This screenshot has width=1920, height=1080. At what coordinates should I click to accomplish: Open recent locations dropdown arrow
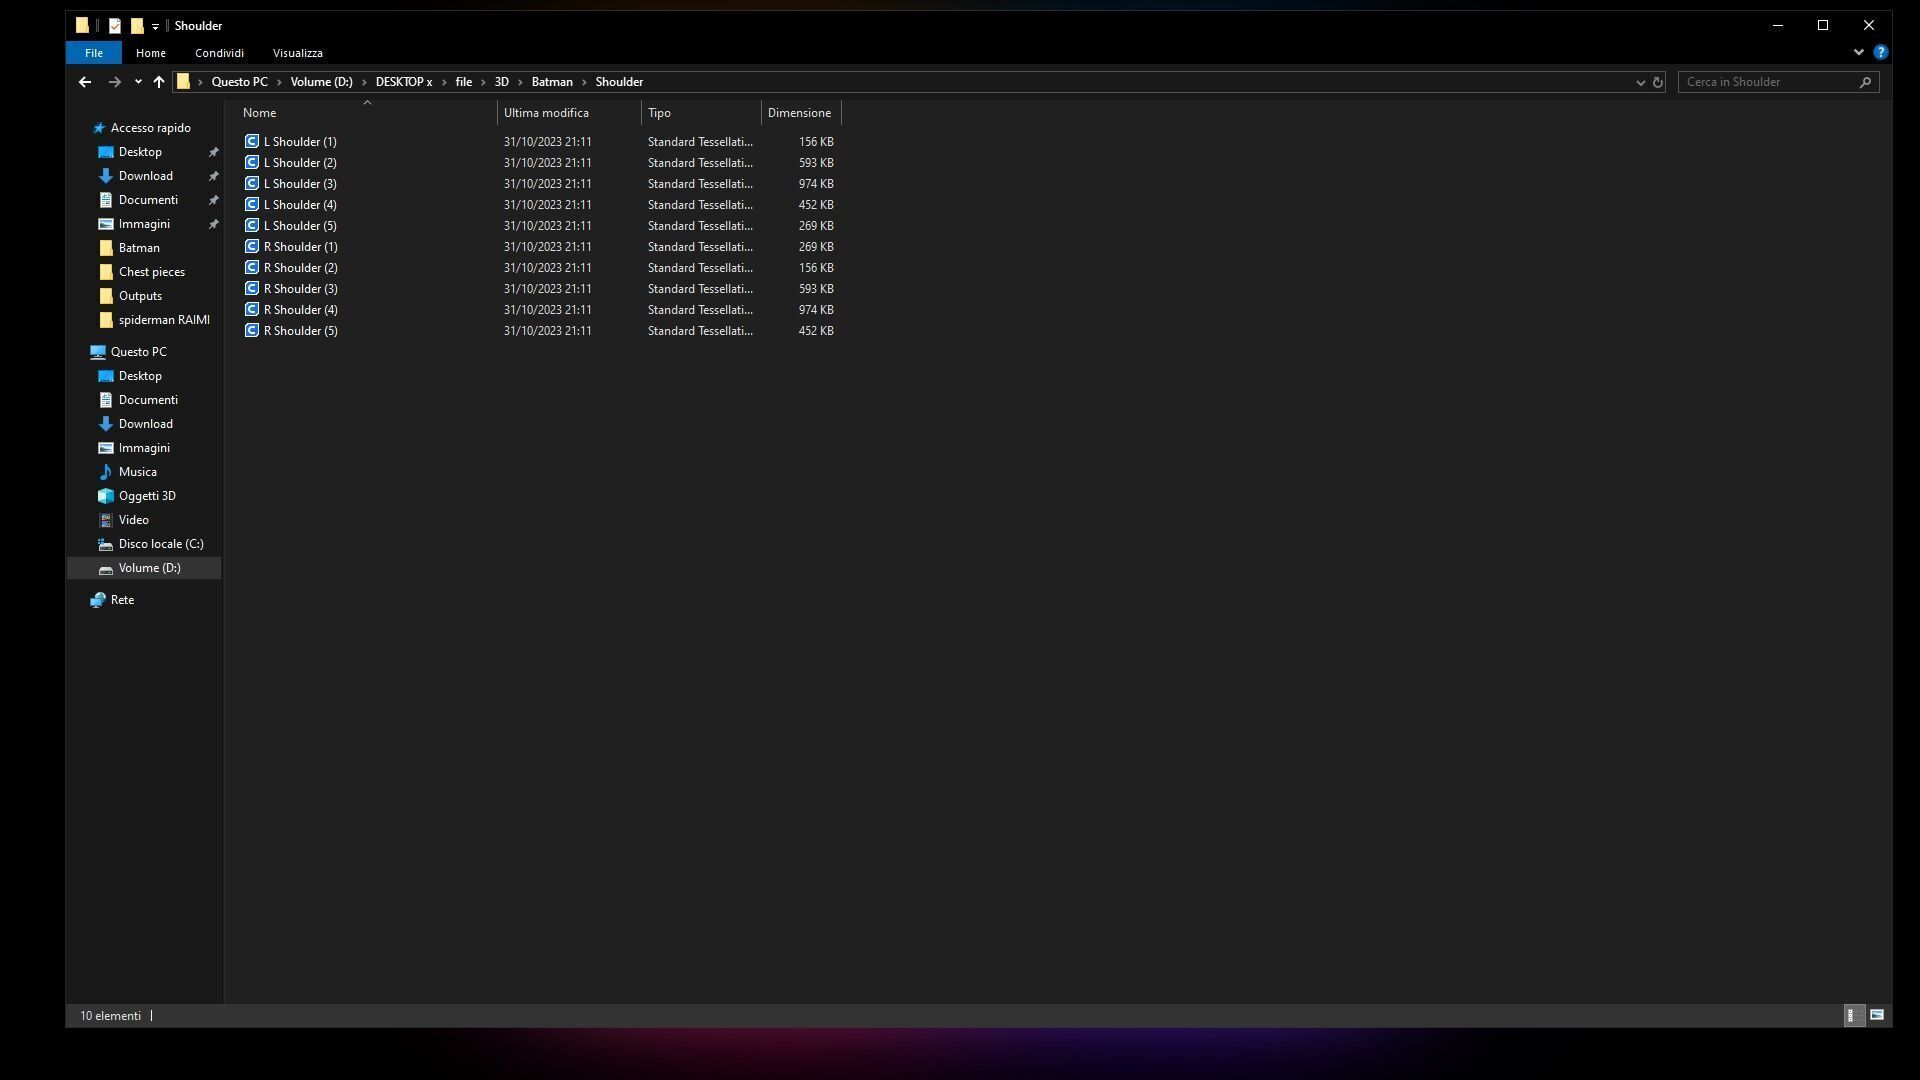pyautogui.click(x=138, y=82)
